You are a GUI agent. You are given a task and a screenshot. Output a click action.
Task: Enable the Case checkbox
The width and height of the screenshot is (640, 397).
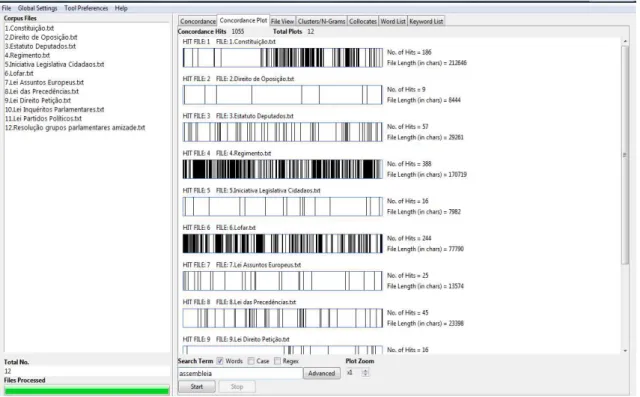[x=251, y=361]
